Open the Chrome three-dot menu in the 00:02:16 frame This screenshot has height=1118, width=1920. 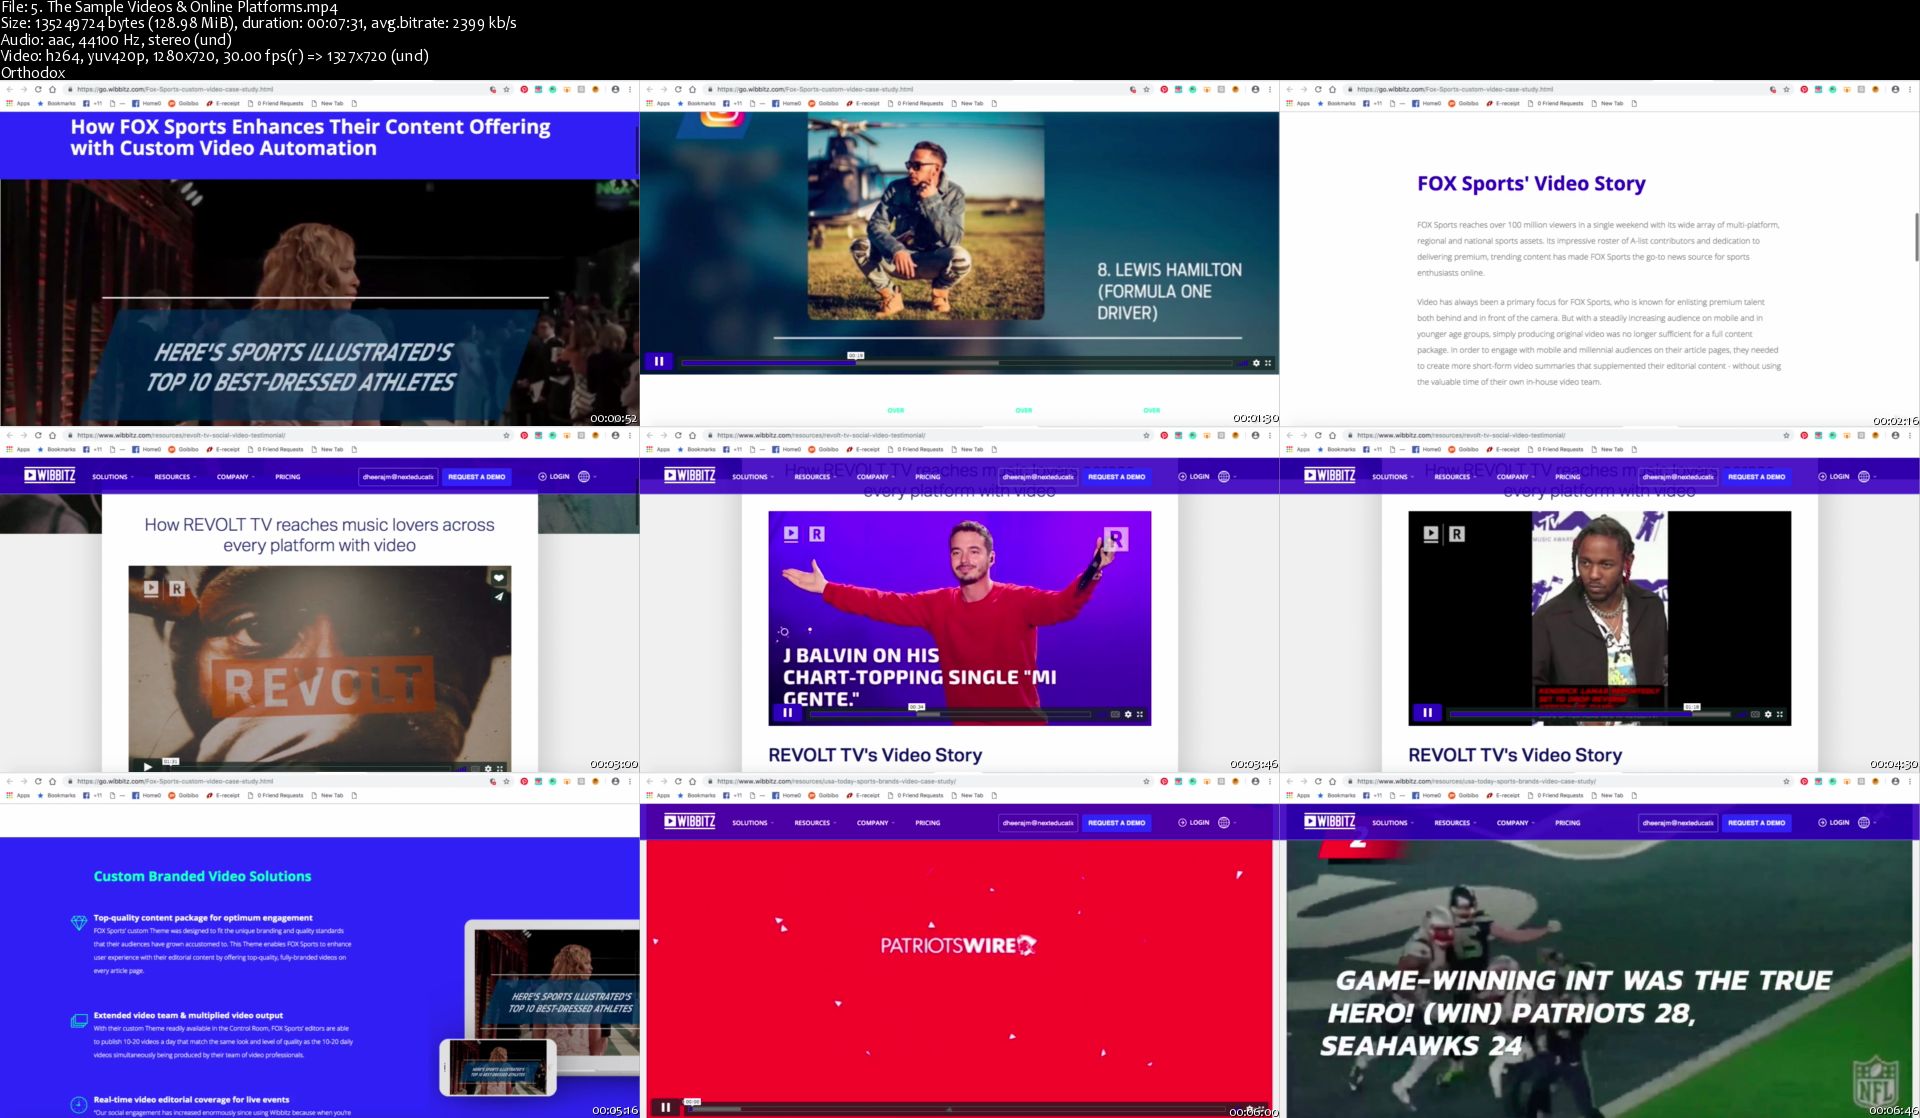point(1909,89)
